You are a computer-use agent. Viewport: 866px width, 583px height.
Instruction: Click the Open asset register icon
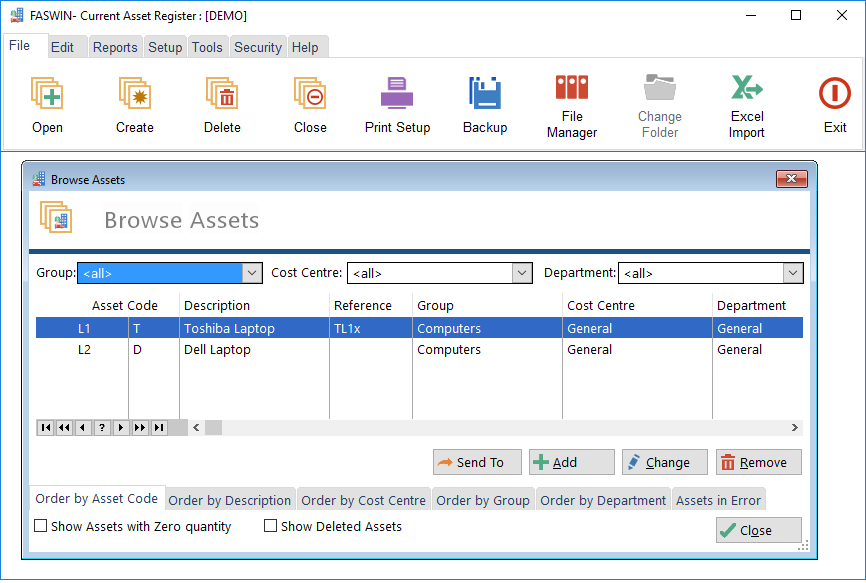tap(47, 94)
